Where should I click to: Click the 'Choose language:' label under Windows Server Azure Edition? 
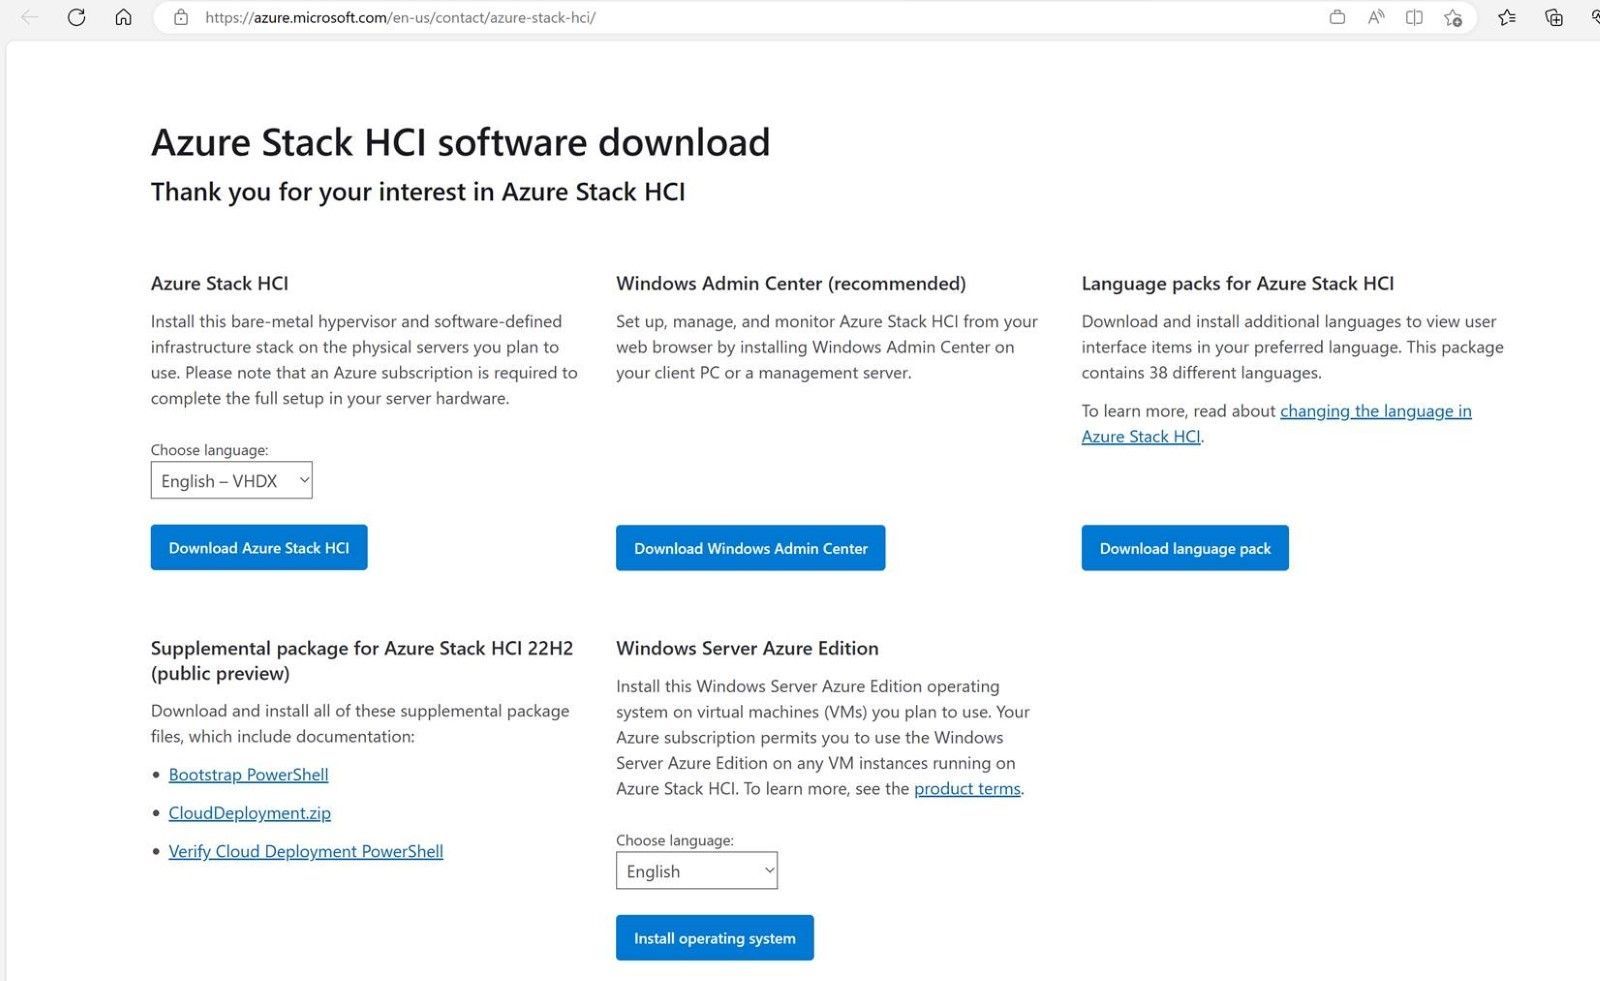click(x=675, y=841)
